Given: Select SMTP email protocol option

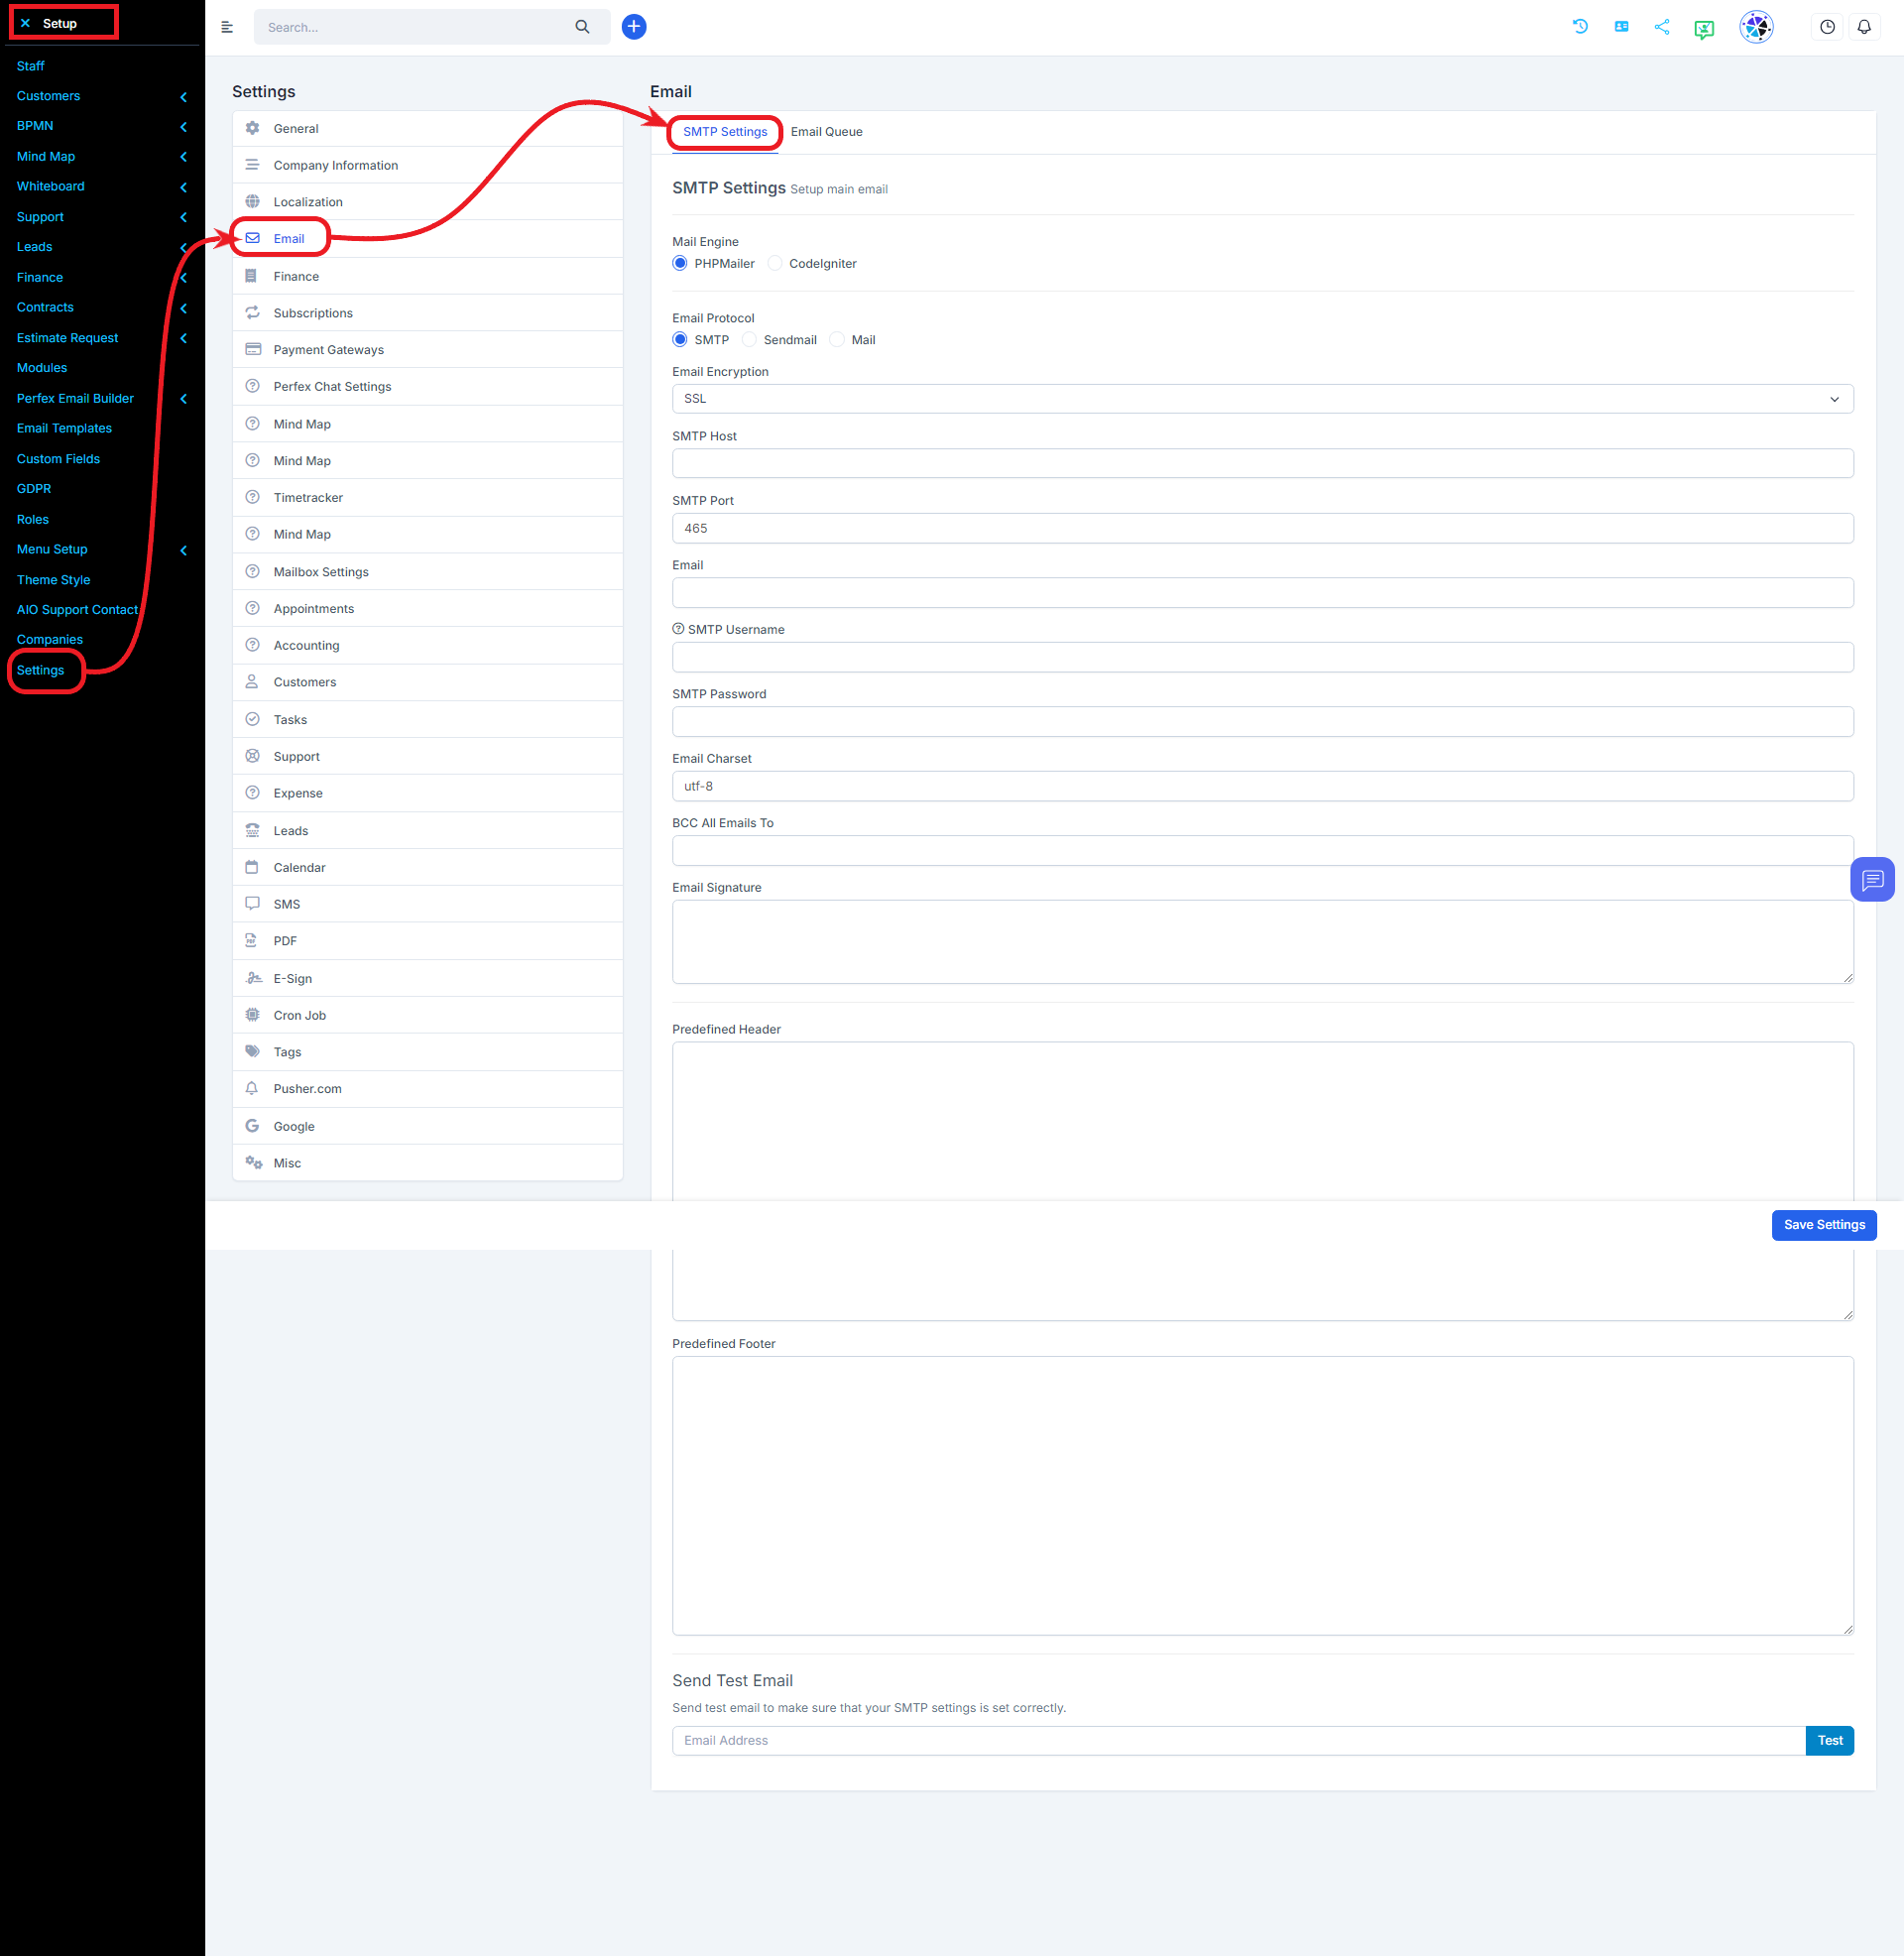Looking at the screenshot, I should pyautogui.click(x=683, y=339).
